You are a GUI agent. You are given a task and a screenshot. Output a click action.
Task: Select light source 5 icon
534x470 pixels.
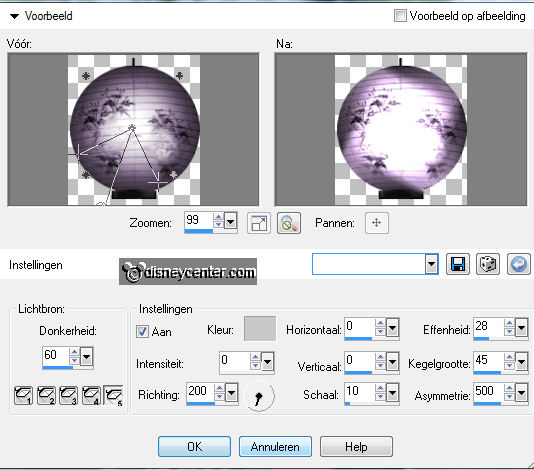[x=113, y=395]
